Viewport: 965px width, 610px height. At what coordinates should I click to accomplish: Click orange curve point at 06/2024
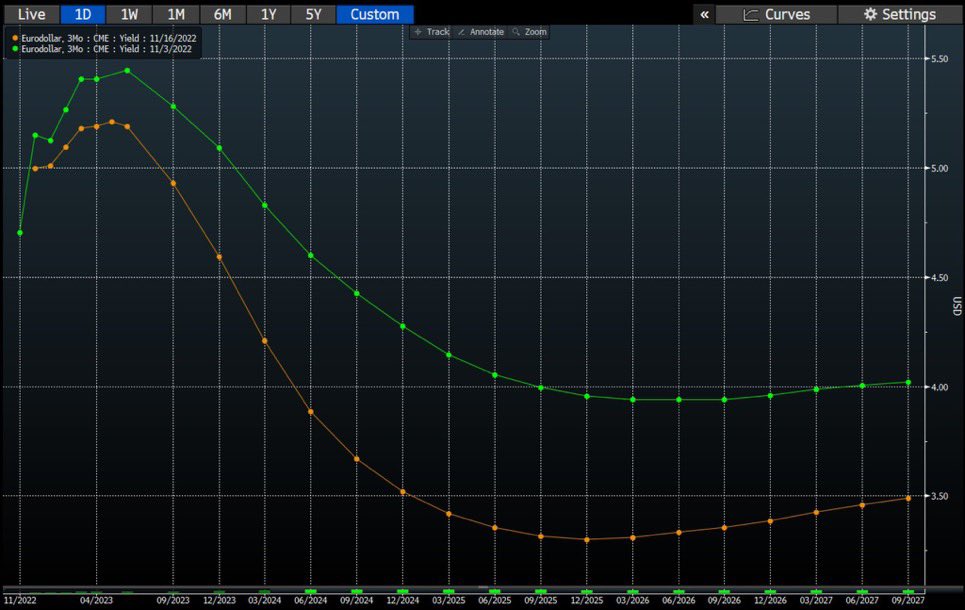311,412
